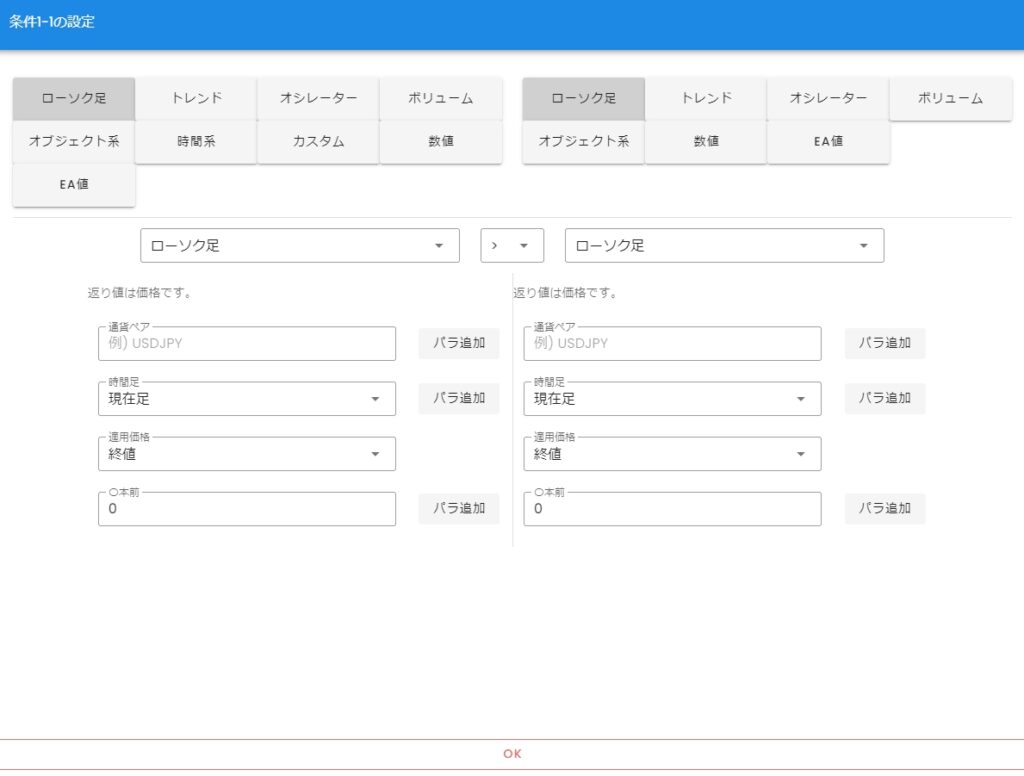
Task: Open right 時間足 dropdown
Action: [672, 398]
